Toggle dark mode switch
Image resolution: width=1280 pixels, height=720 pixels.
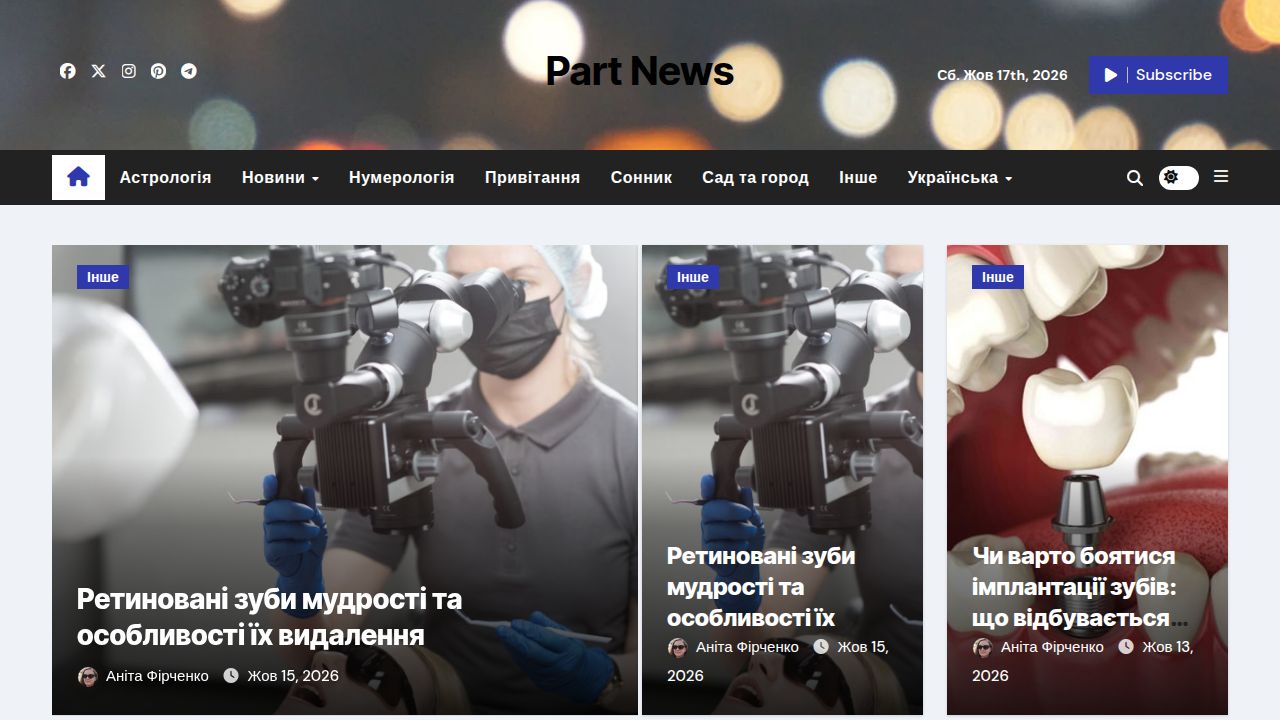[1178, 177]
